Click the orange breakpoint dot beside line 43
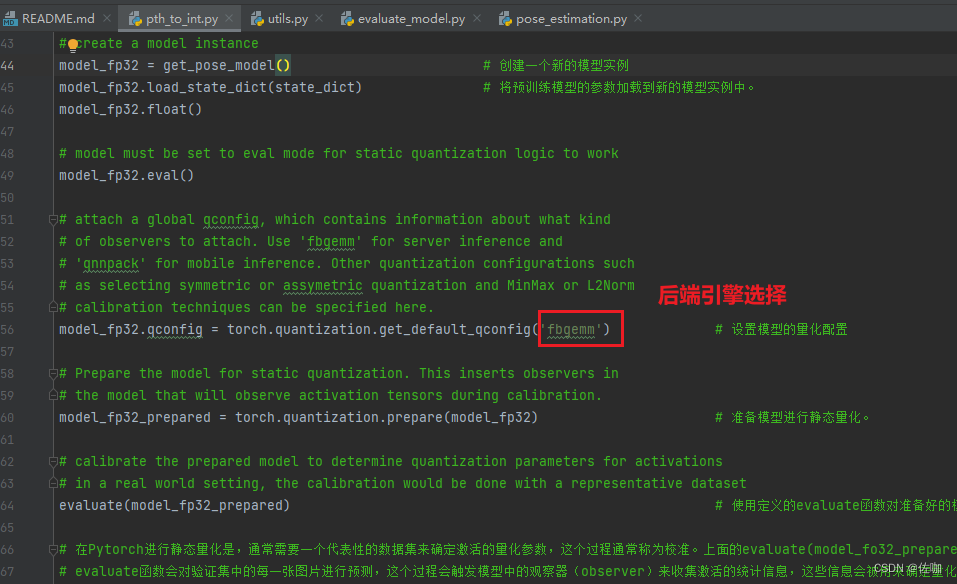 pyautogui.click(x=72, y=43)
